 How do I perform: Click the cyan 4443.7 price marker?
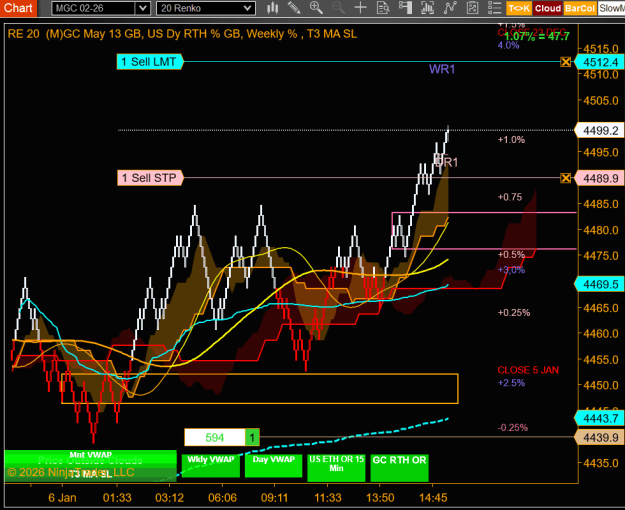[600, 418]
